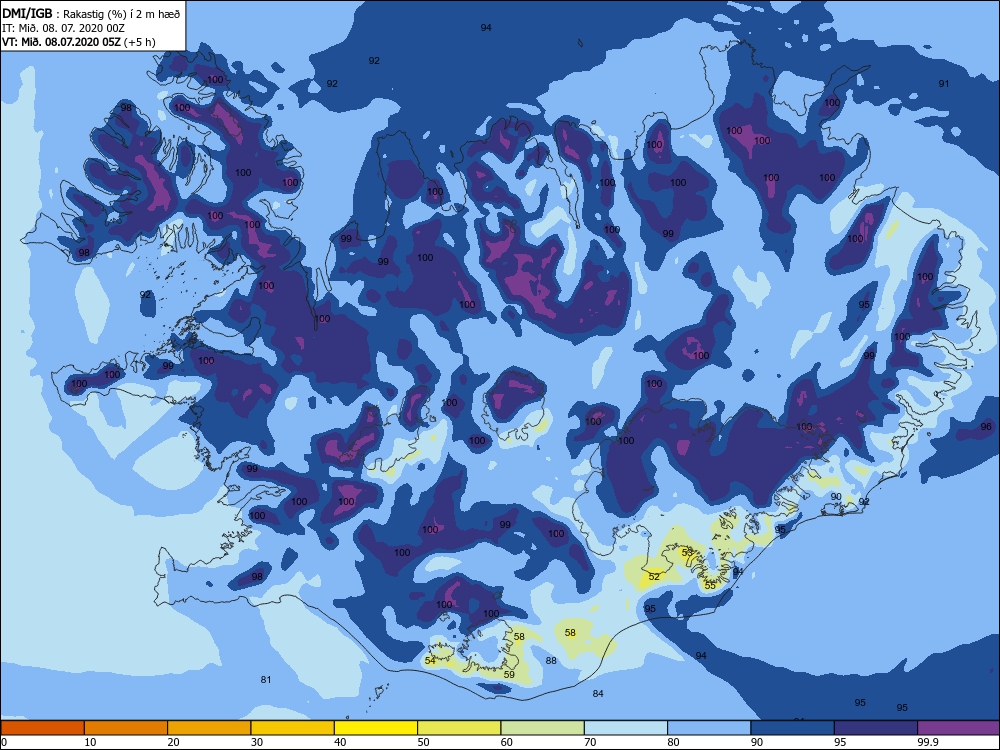
Task: Select the '40' legend scale label
Action: tap(341, 742)
